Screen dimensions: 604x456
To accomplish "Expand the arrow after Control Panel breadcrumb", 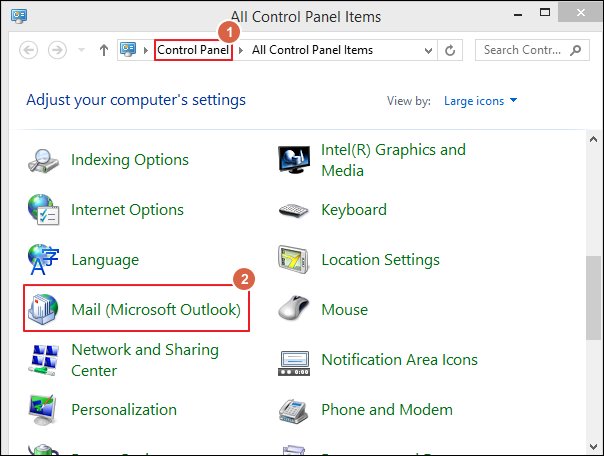I will (x=241, y=50).
